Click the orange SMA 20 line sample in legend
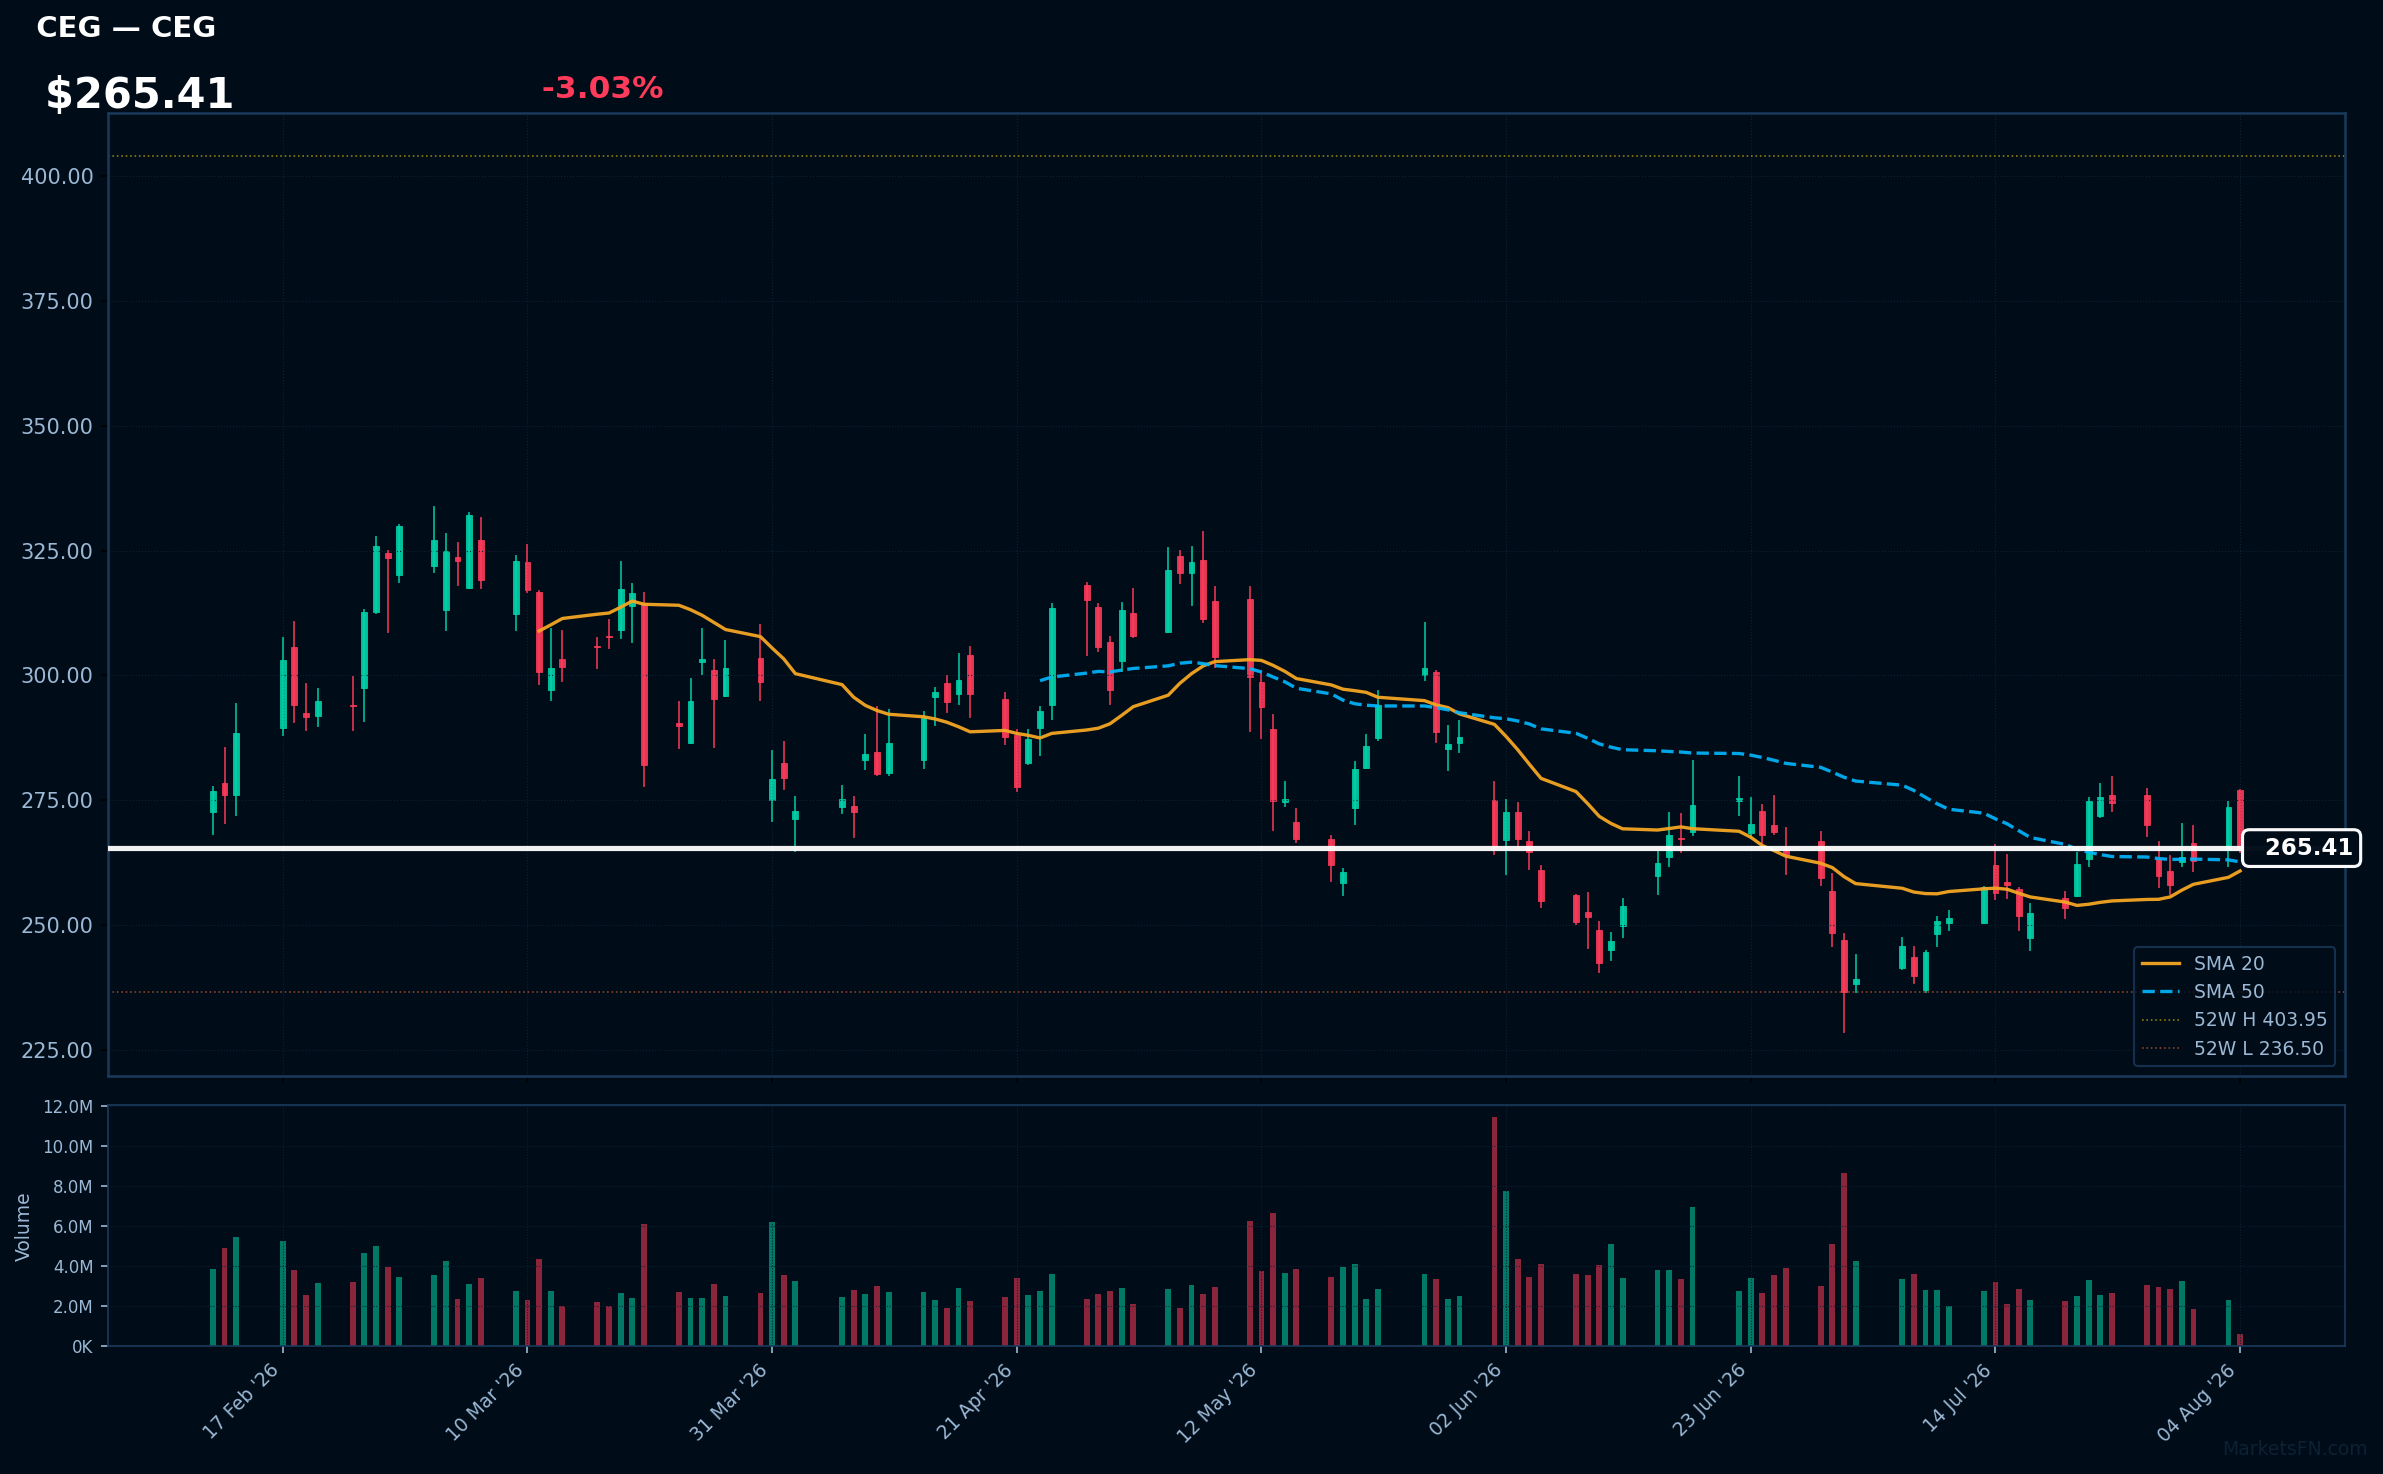The image size is (2383, 1474). coord(2161,963)
